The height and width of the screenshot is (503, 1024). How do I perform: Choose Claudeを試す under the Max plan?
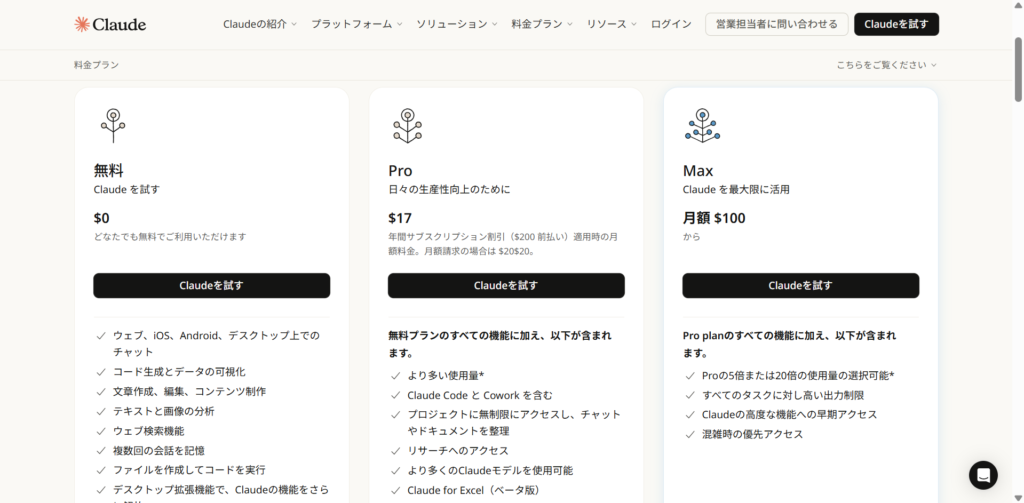click(800, 285)
